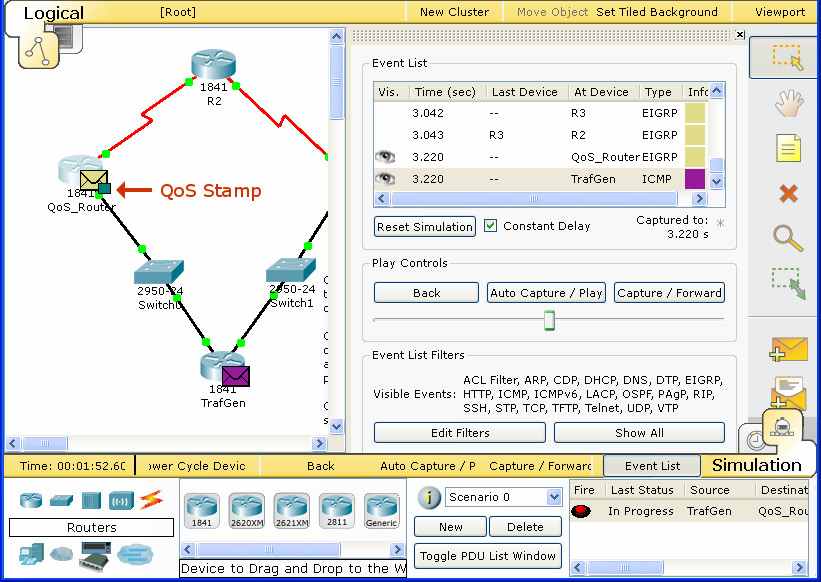Click Power Cycle Devices in bottom bar
This screenshot has width=821, height=582.
(197, 465)
